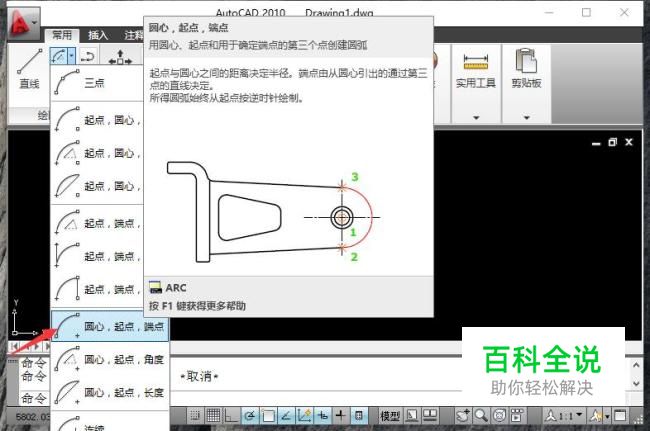Open the SteeringWheels navigation icon
This screenshot has width=650, height=431.
tap(500, 415)
